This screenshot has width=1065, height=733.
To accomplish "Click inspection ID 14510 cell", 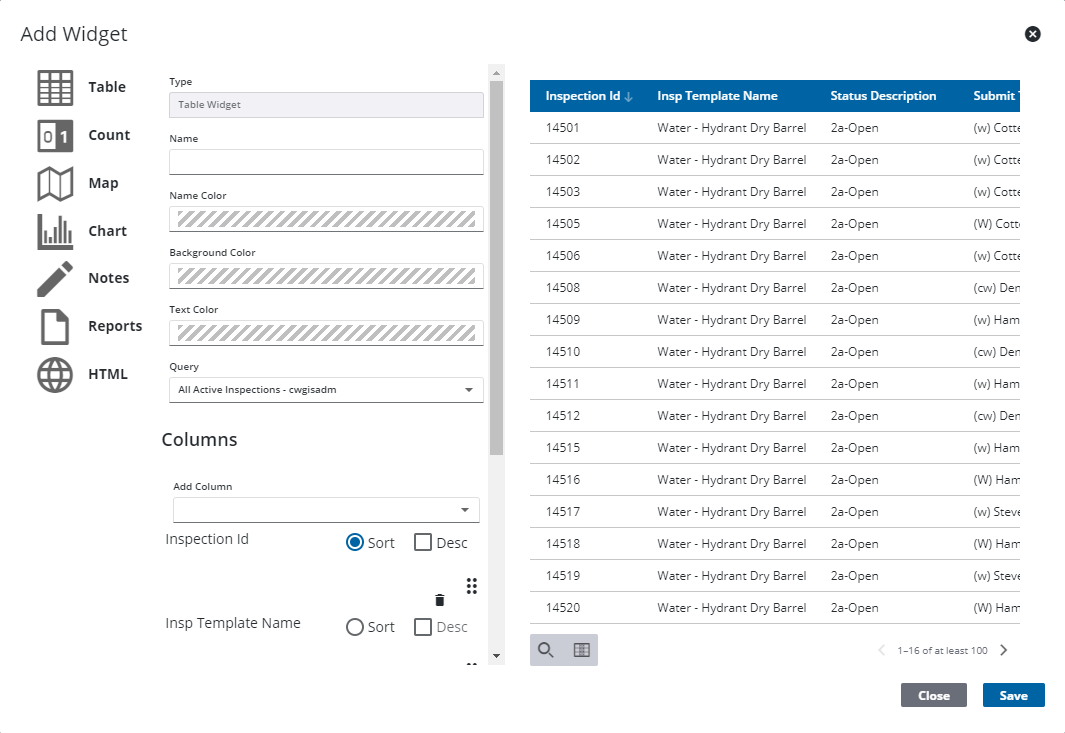I will [x=563, y=352].
